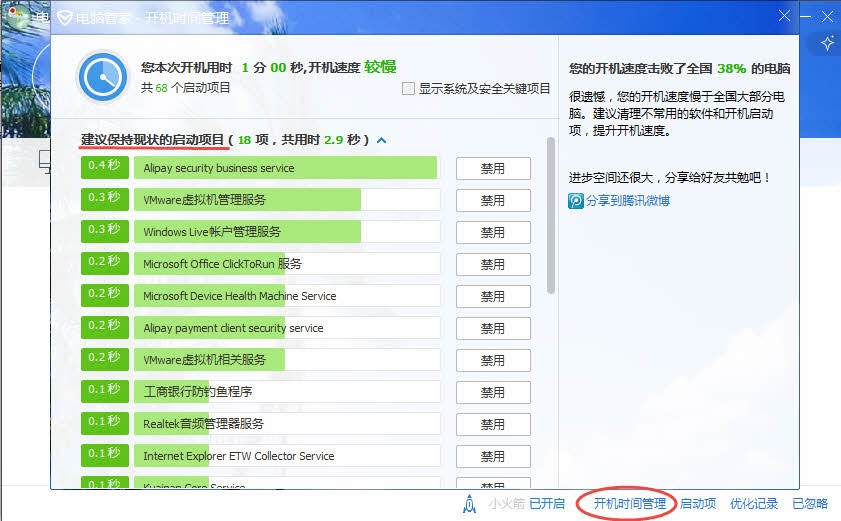Screen dimensions: 841x521
Task: Switch to 启动项 tab
Action: click(698, 504)
